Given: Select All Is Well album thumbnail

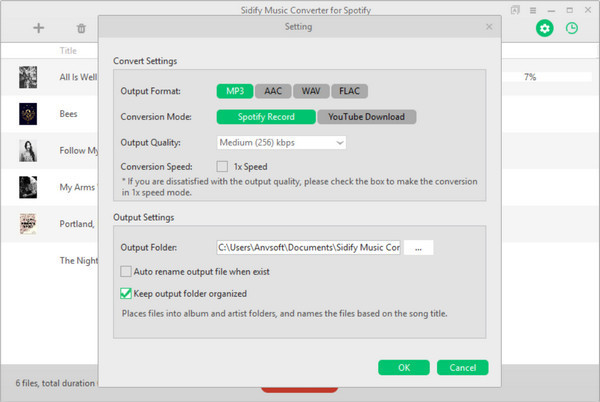Looking at the screenshot, I should 28,77.
